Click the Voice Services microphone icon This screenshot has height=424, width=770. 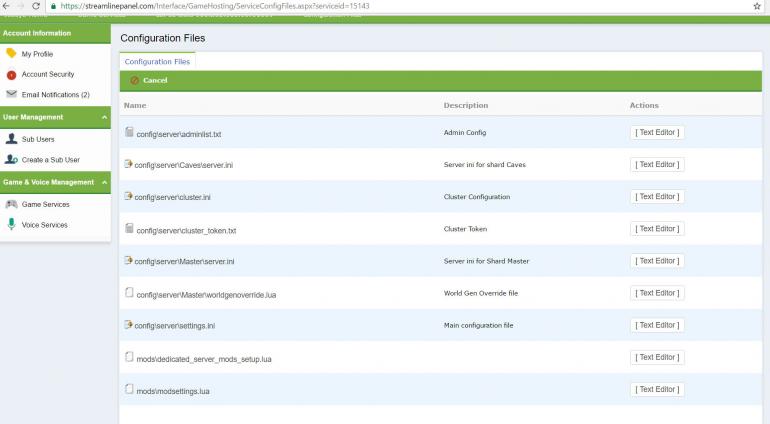(11, 225)
